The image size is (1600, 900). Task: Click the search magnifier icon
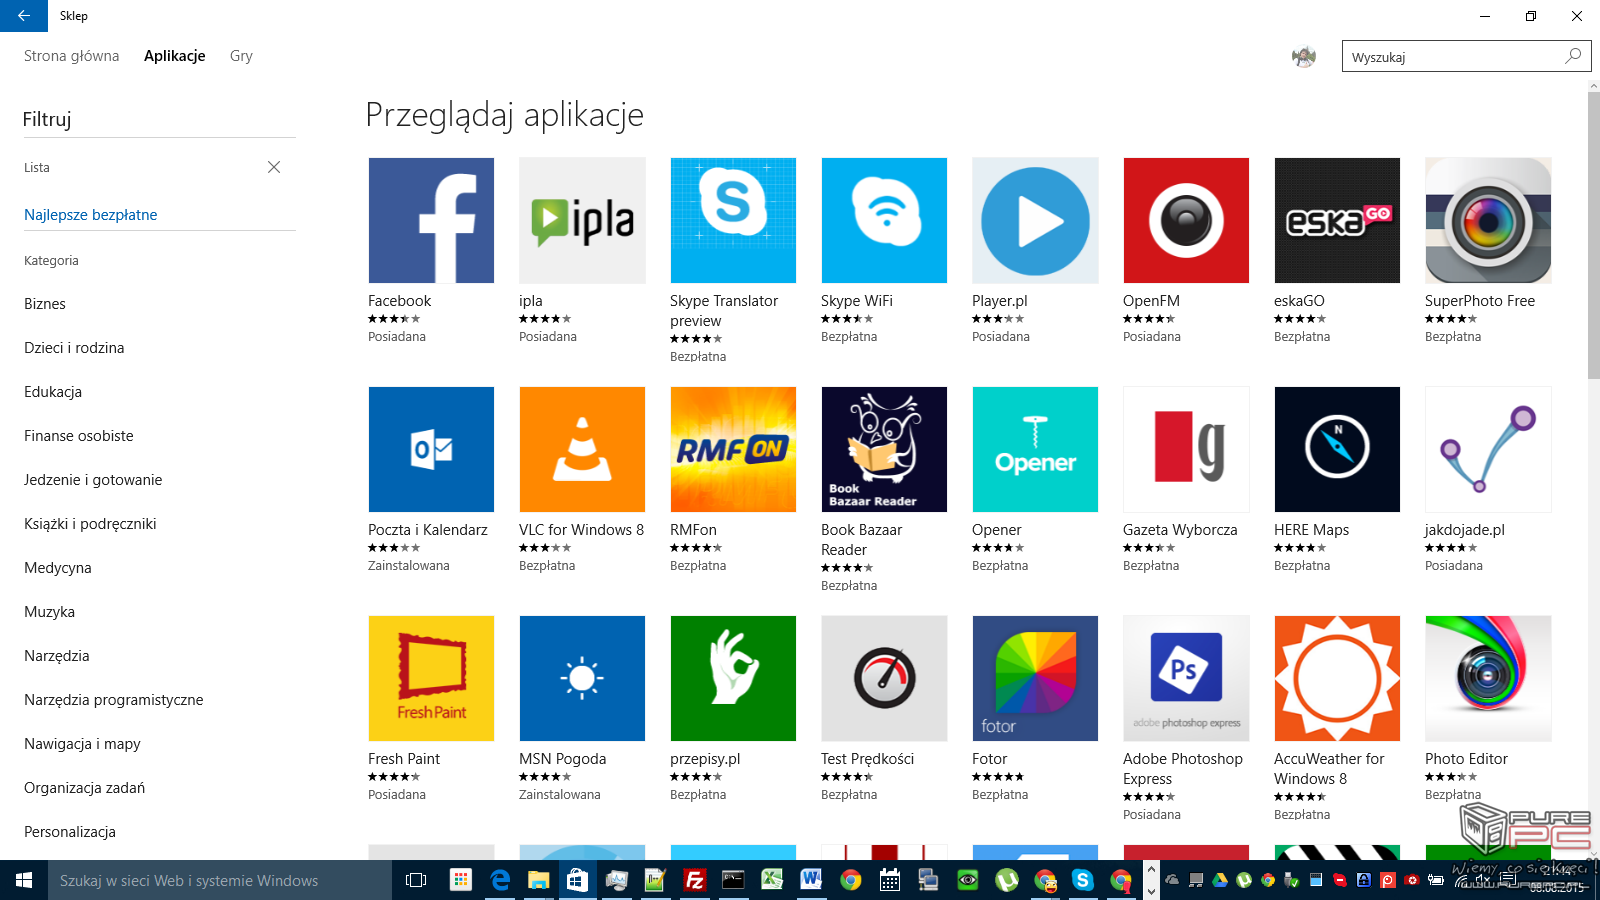(1573, 56)
